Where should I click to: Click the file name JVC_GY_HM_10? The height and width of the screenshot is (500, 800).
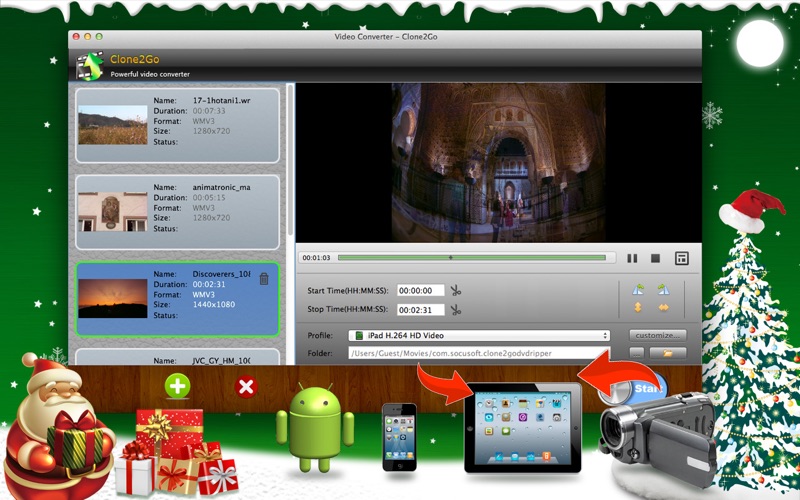[x=221, y=361]
